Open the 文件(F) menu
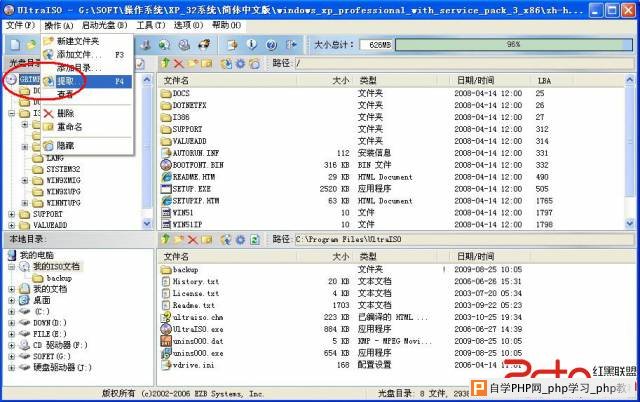 (20, 25)
